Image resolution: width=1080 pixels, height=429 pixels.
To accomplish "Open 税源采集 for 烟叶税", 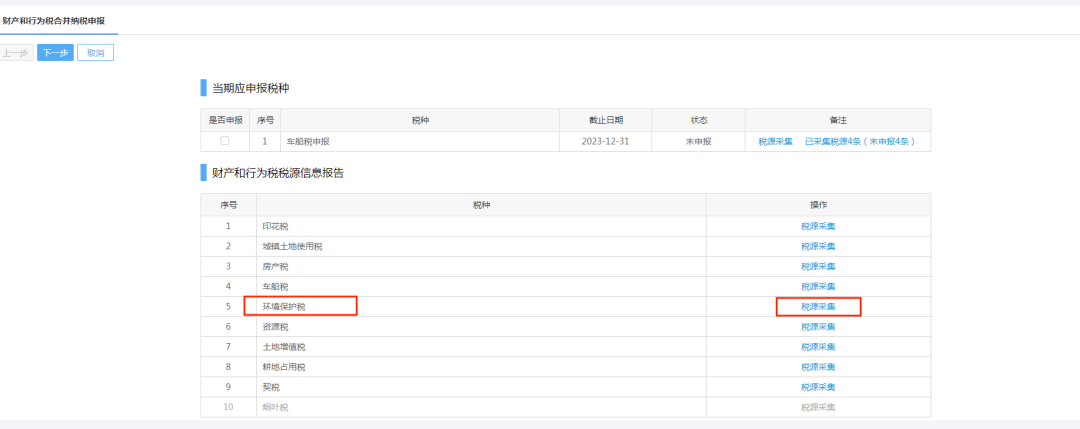I will point(818,408).
